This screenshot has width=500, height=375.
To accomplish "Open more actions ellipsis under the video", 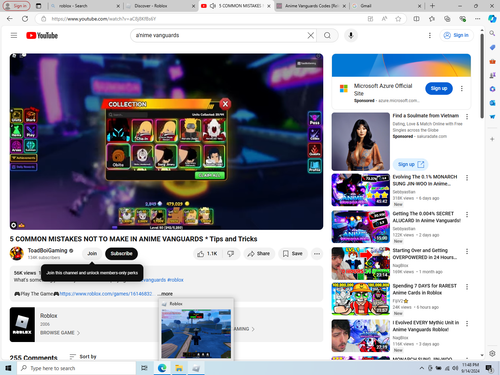I will (x=317, y=254).
